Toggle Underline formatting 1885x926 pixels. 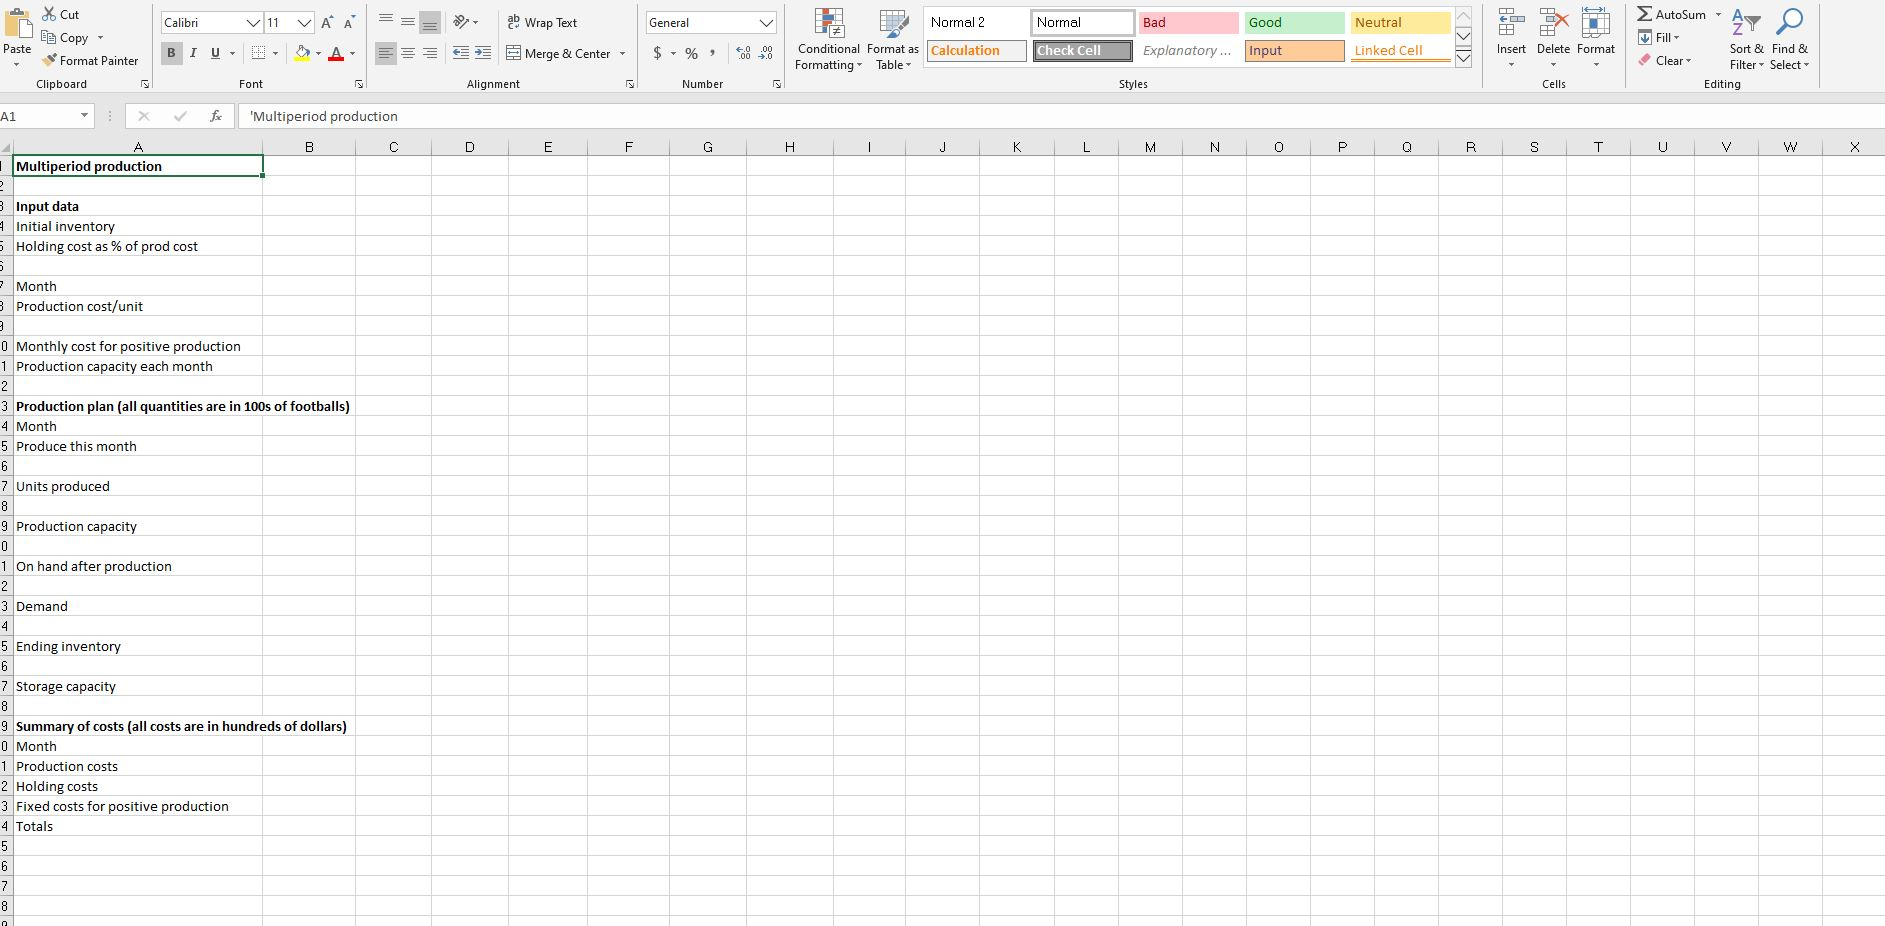click(215, 53)
